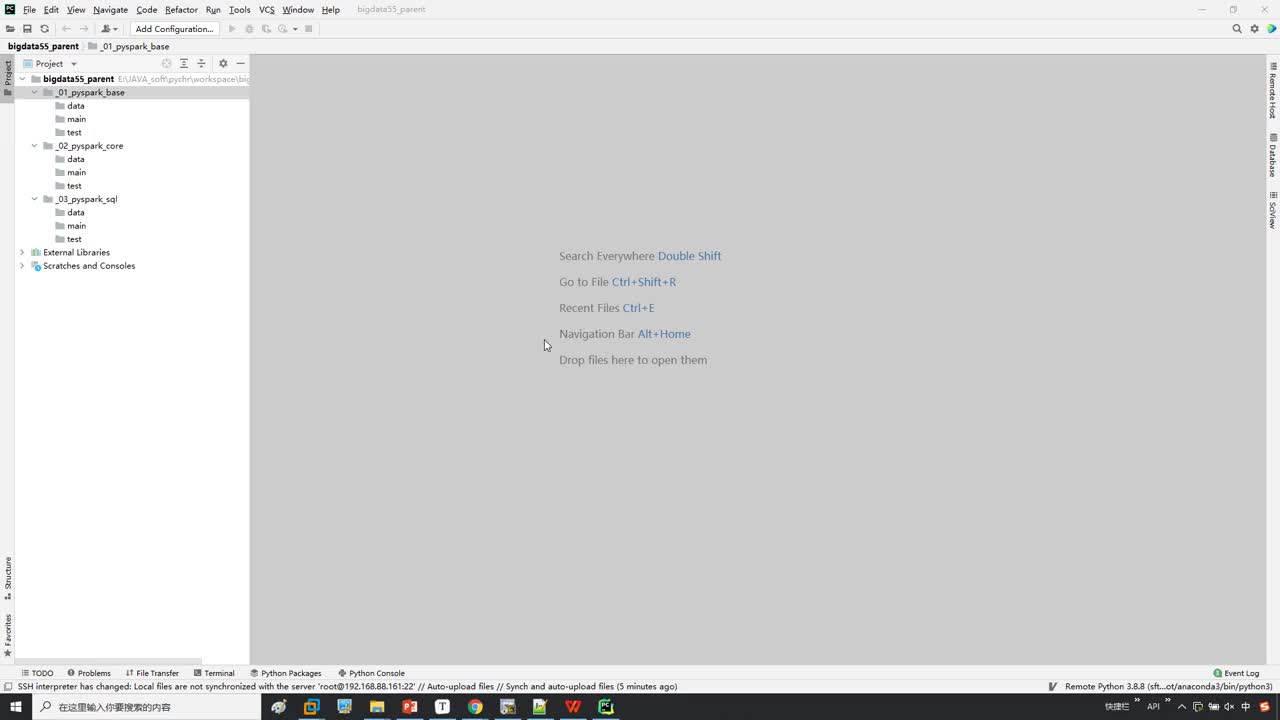The width and height of the screenshot is (1280, 720).
Task: Click the muted volume icon in system tray
Action: 1229,707
